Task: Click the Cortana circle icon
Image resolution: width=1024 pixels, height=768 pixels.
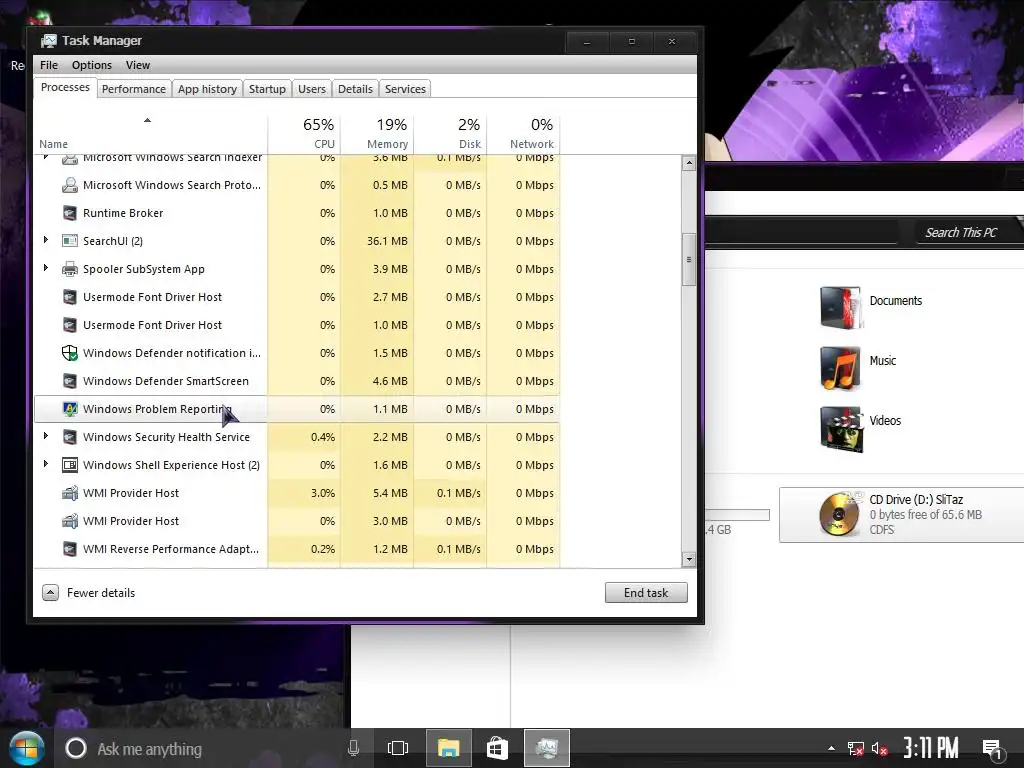Action: pyautogui.click(x=76, y=748)
